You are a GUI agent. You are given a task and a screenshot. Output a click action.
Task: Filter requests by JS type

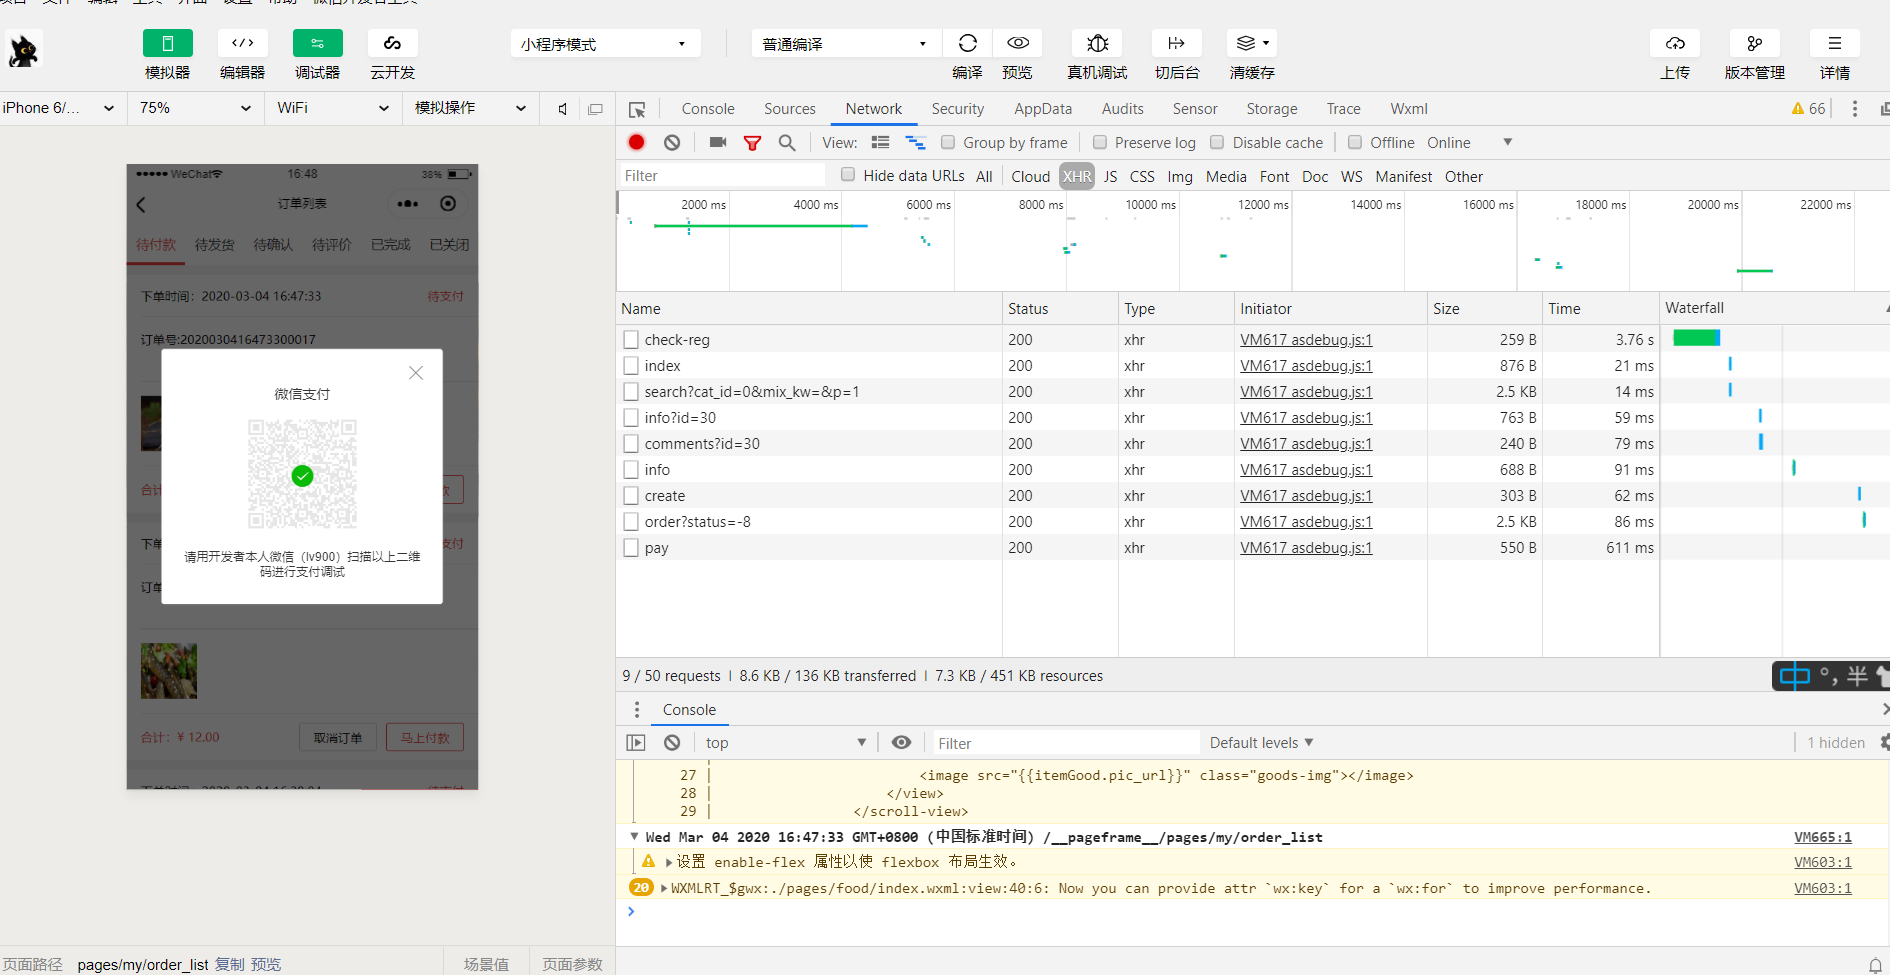point(1110,176)
